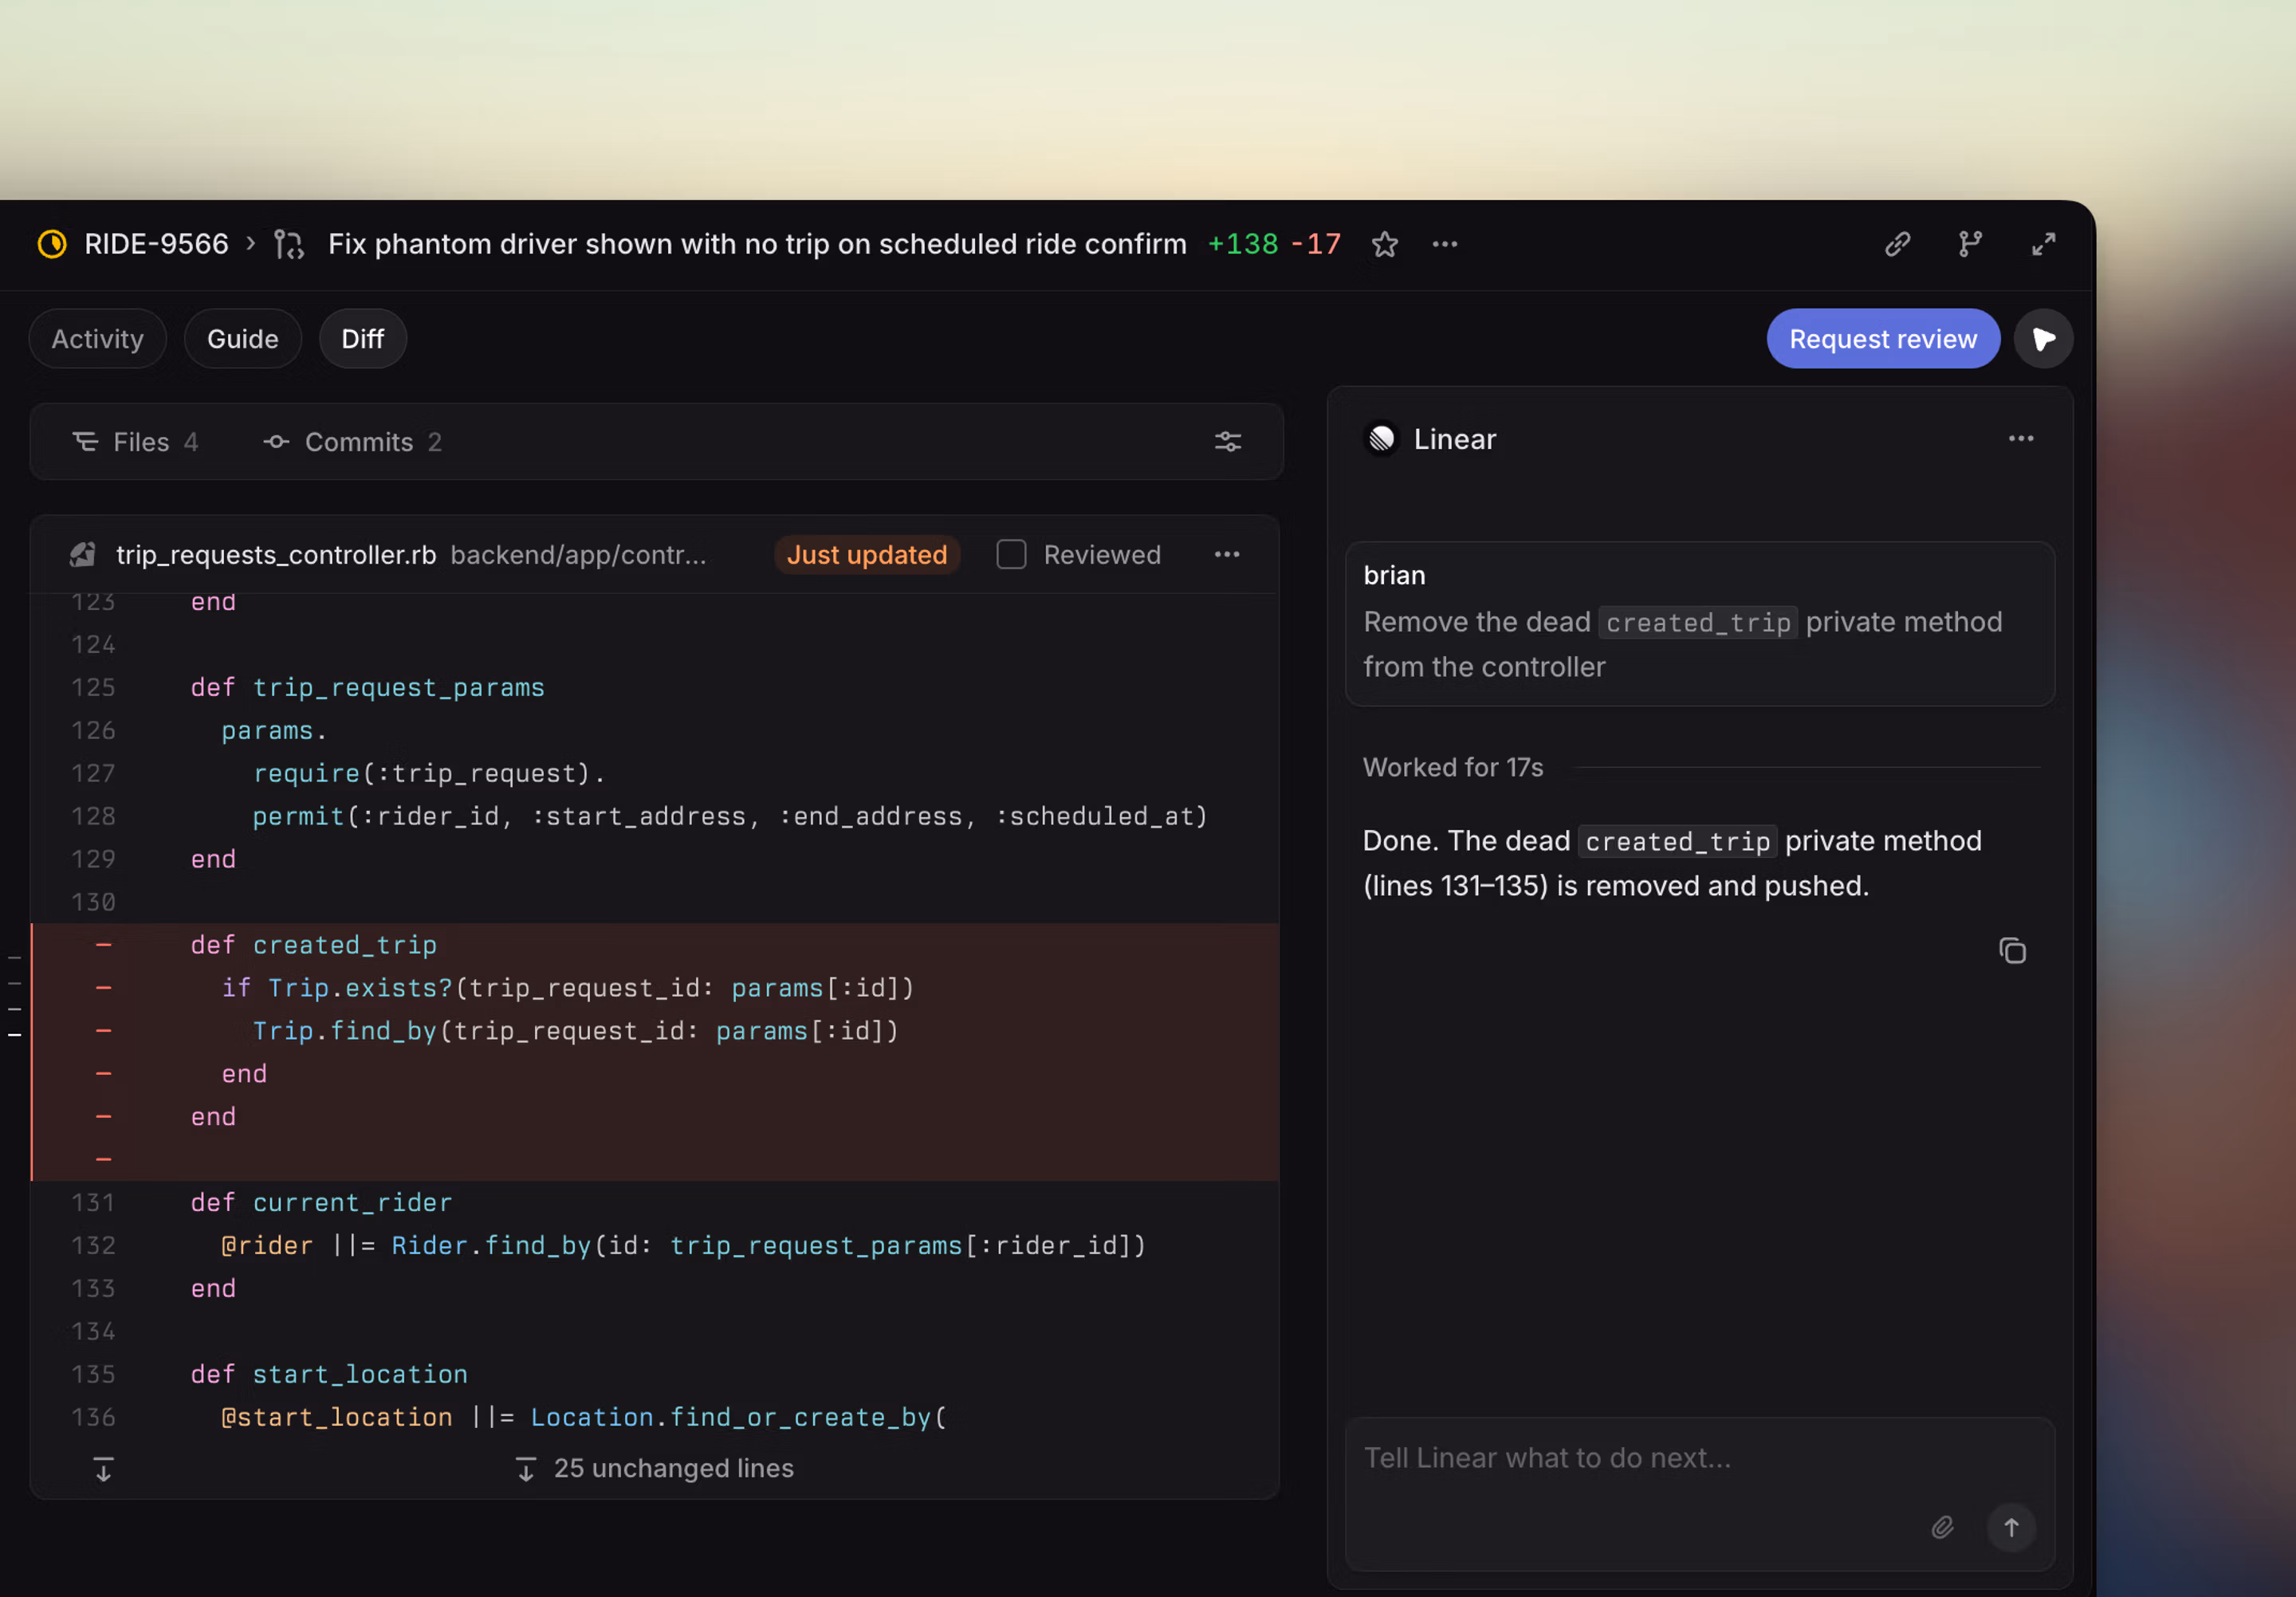Focus the Tell Linear what to do input
The image size is (2296, 1597).
point(1699,1458)
